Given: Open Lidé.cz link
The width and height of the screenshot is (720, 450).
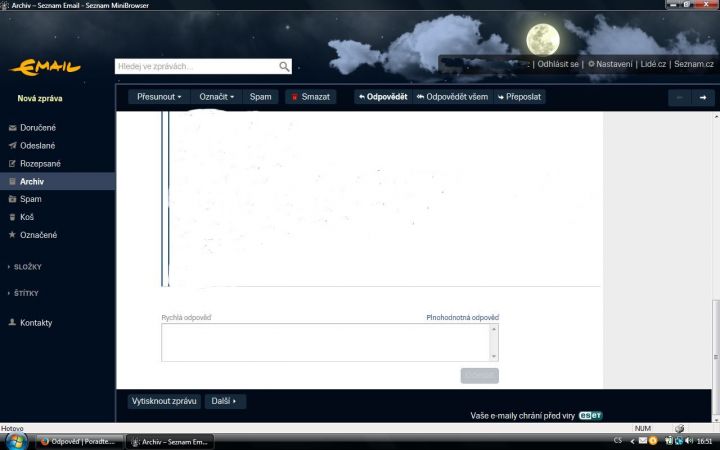Looking at the screenshot, I should 653,64.
